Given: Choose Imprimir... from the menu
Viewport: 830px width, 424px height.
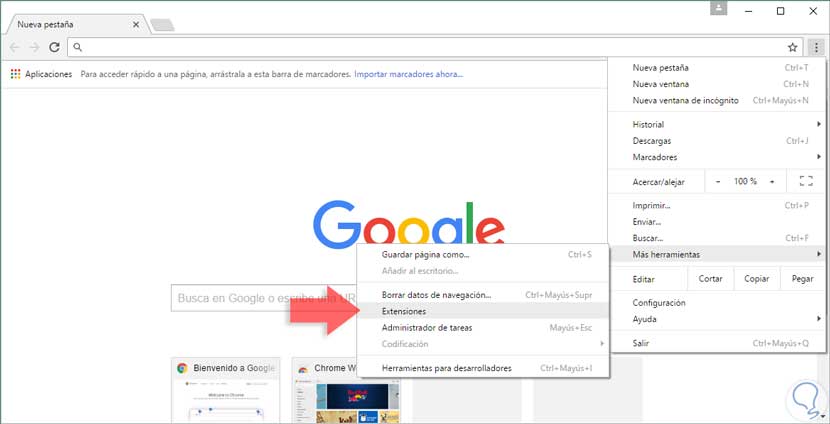Looking at the screenshot, I should [x=716, y=205].
